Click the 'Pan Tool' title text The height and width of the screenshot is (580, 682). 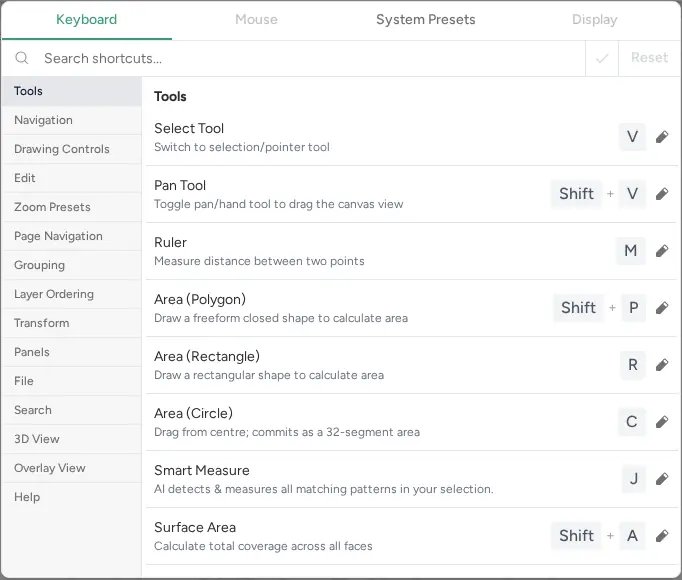tap(180, 185)
